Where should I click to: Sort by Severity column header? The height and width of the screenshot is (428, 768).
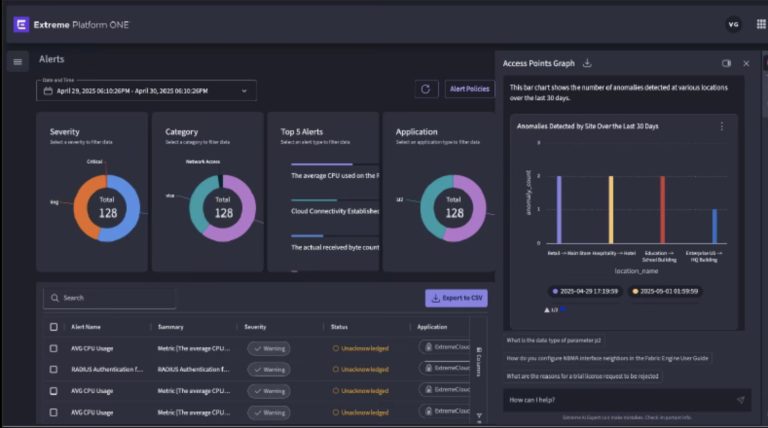[255, 327]
